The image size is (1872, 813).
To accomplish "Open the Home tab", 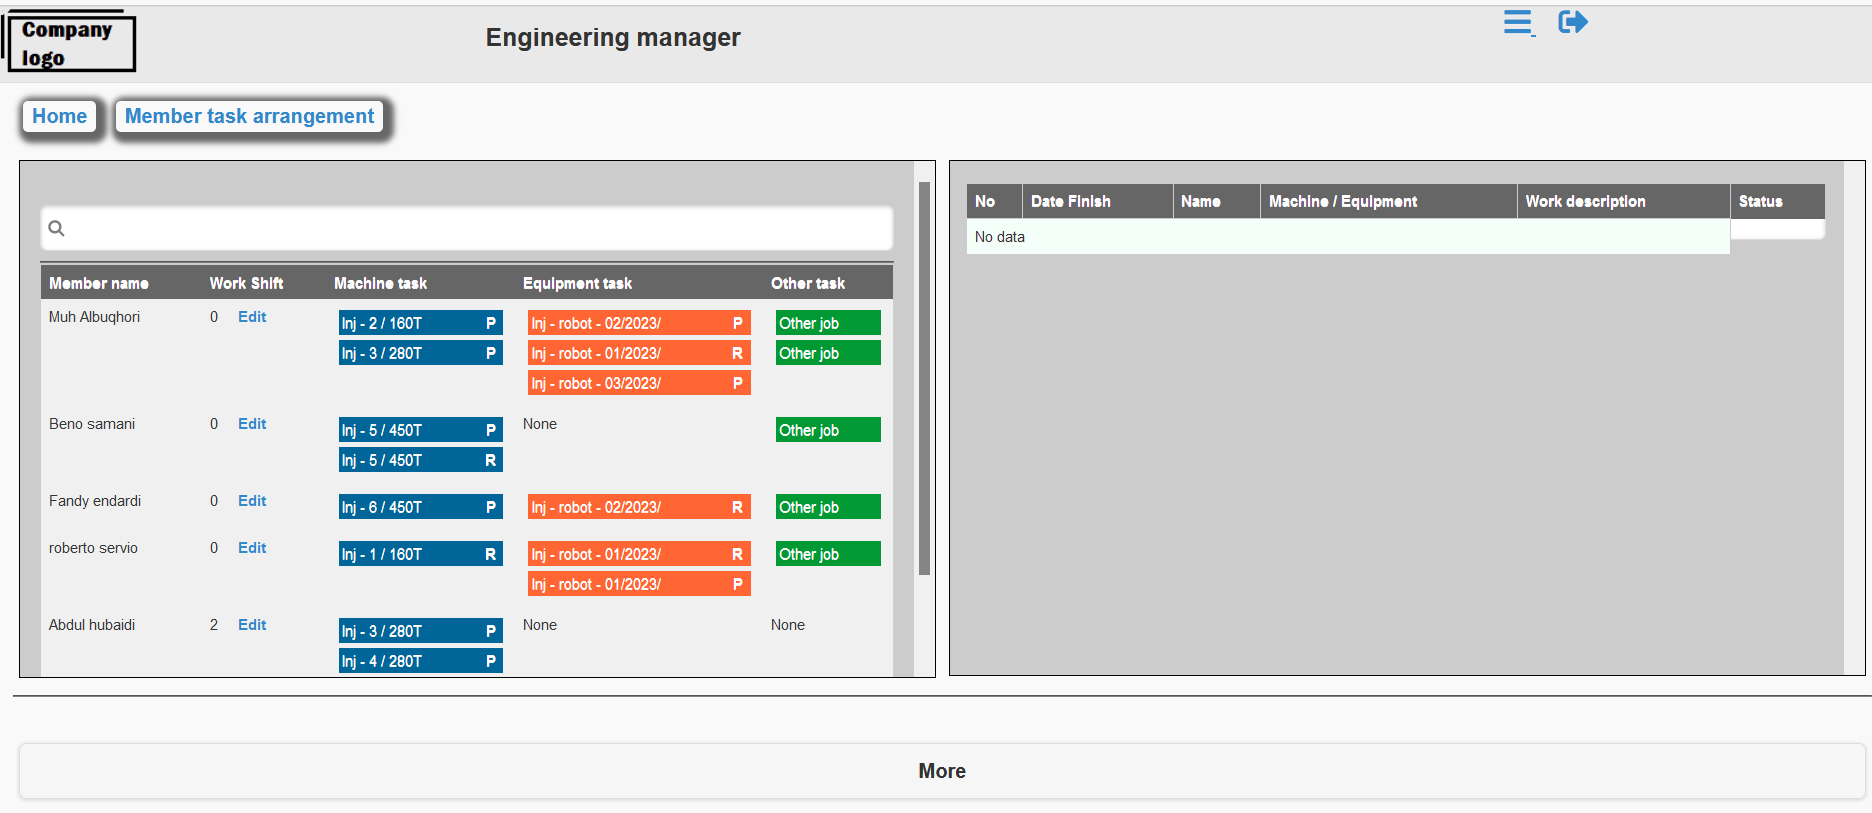I will point(60,117).
